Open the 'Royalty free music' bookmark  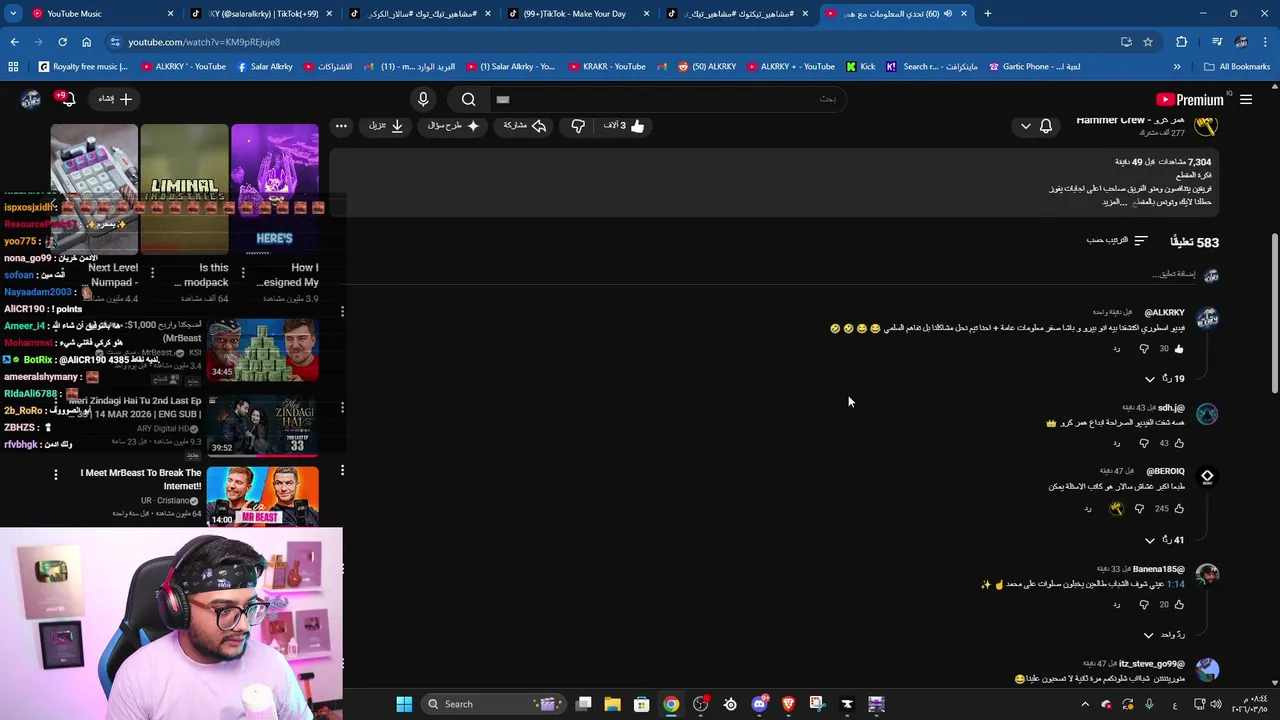pos(82,67)
